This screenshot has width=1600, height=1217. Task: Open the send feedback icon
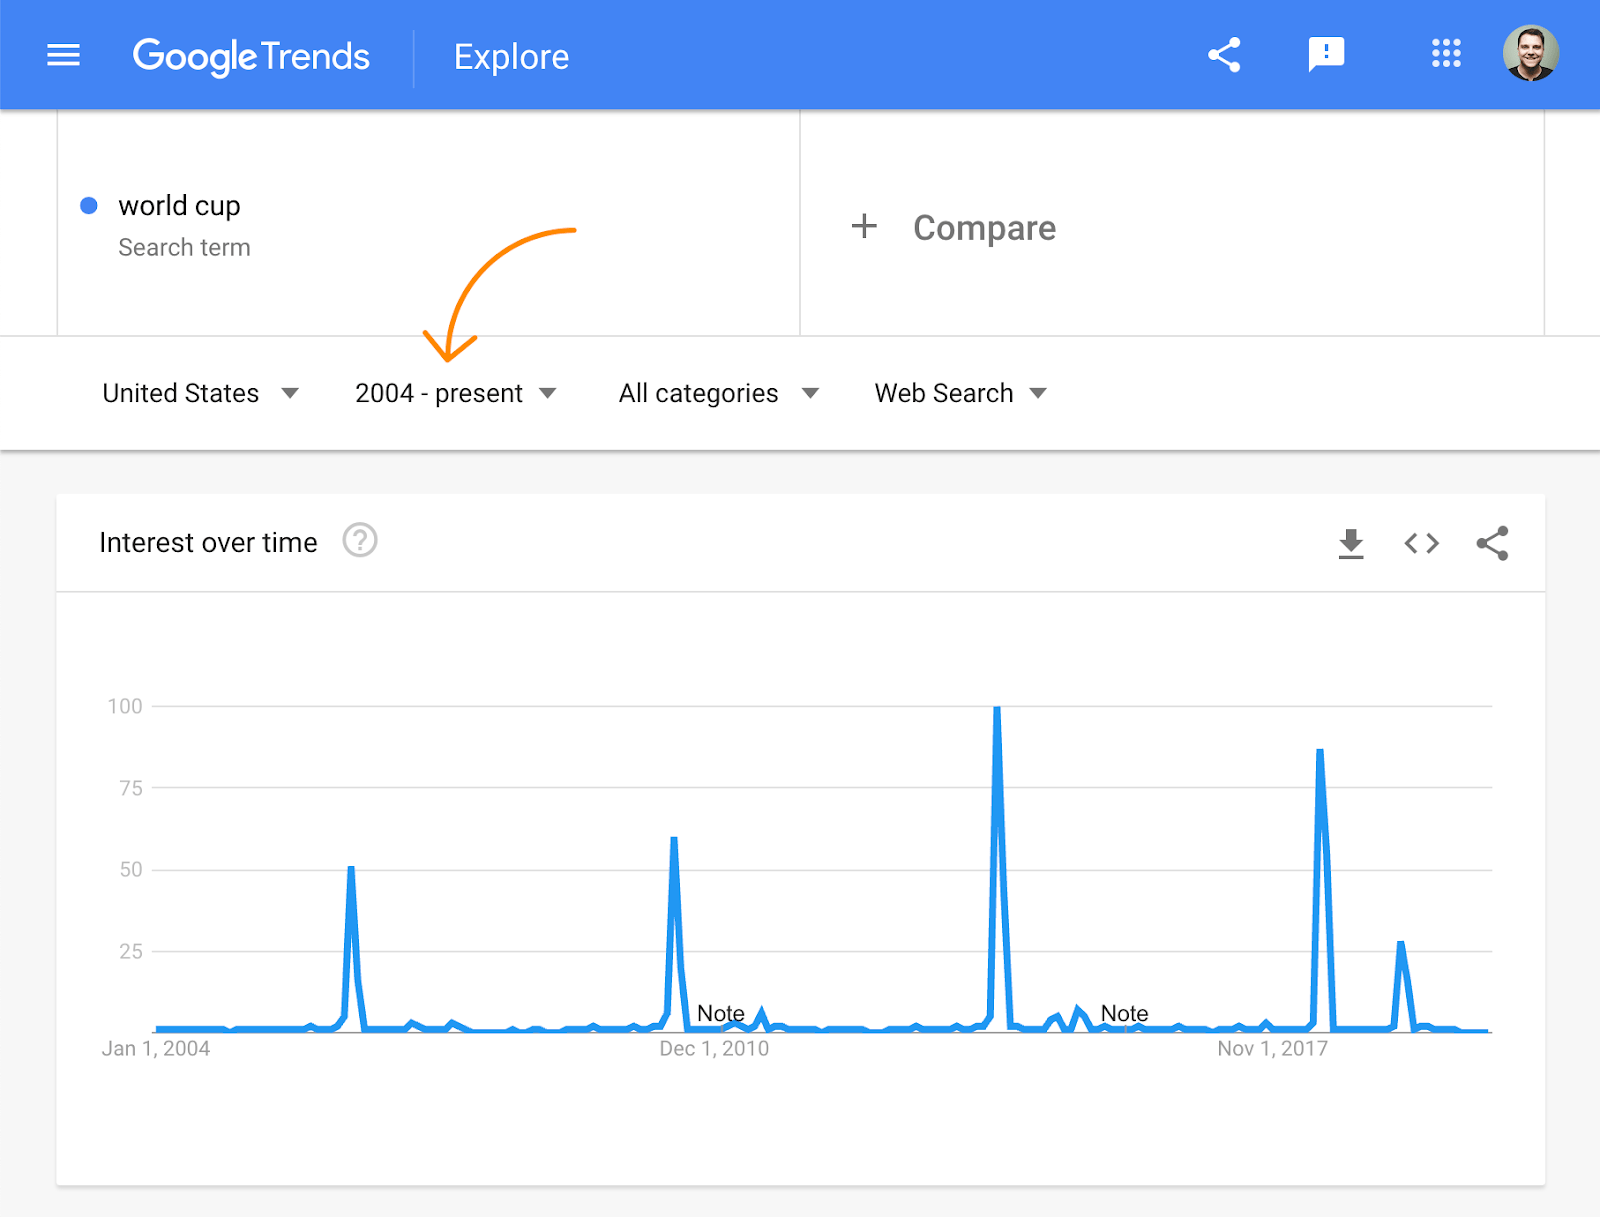pyautogui.click(x=1326, y=54)
